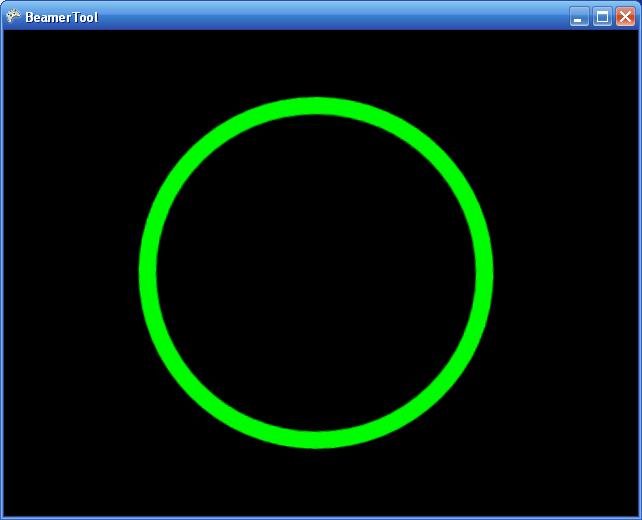
Task: Click the bottommost point of the green ring
Action: pyautogui.click(x=316, y=439)
